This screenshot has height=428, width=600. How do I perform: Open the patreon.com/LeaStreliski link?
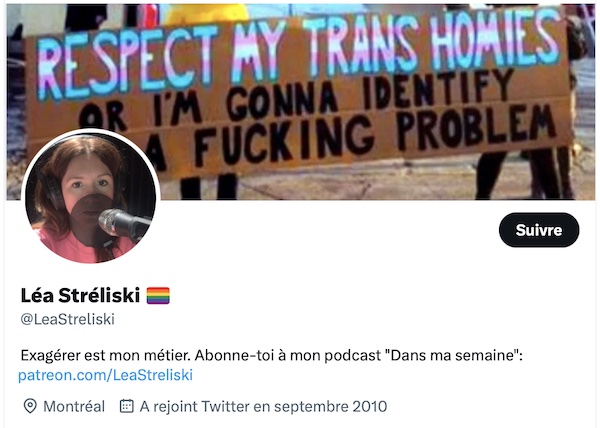(106, 375)
